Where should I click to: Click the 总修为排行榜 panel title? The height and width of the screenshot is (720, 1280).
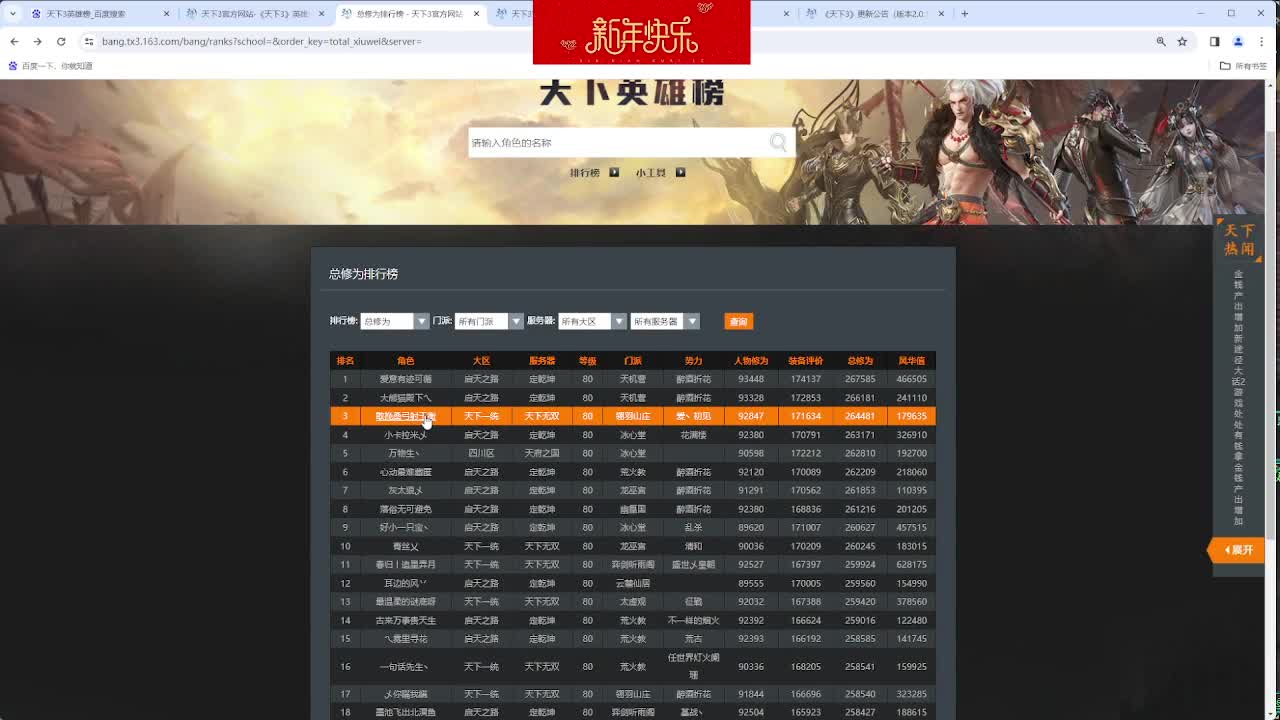(363, 274)
